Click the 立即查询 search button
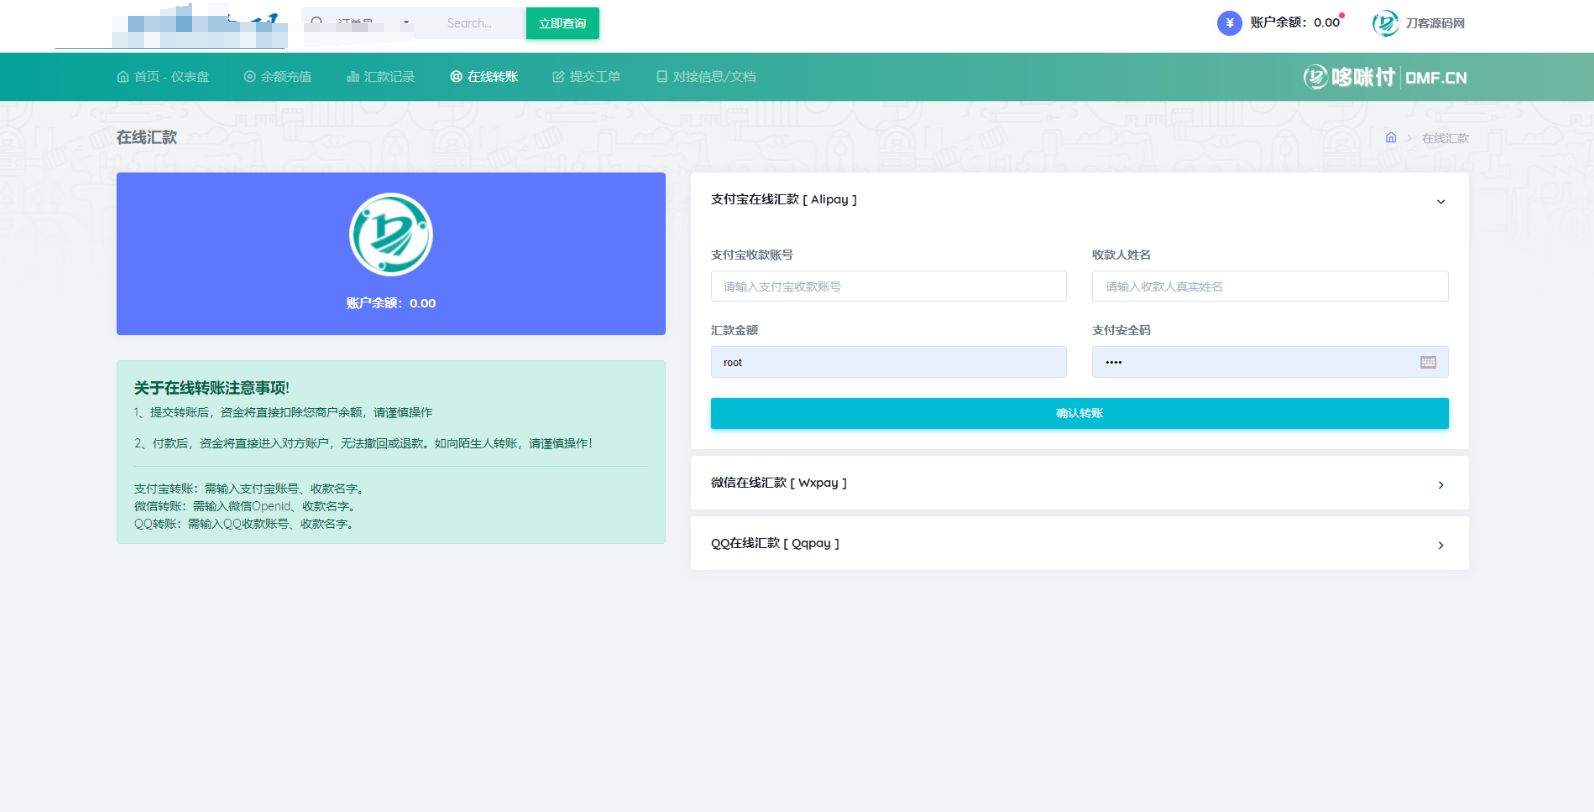 pos(562,23)
